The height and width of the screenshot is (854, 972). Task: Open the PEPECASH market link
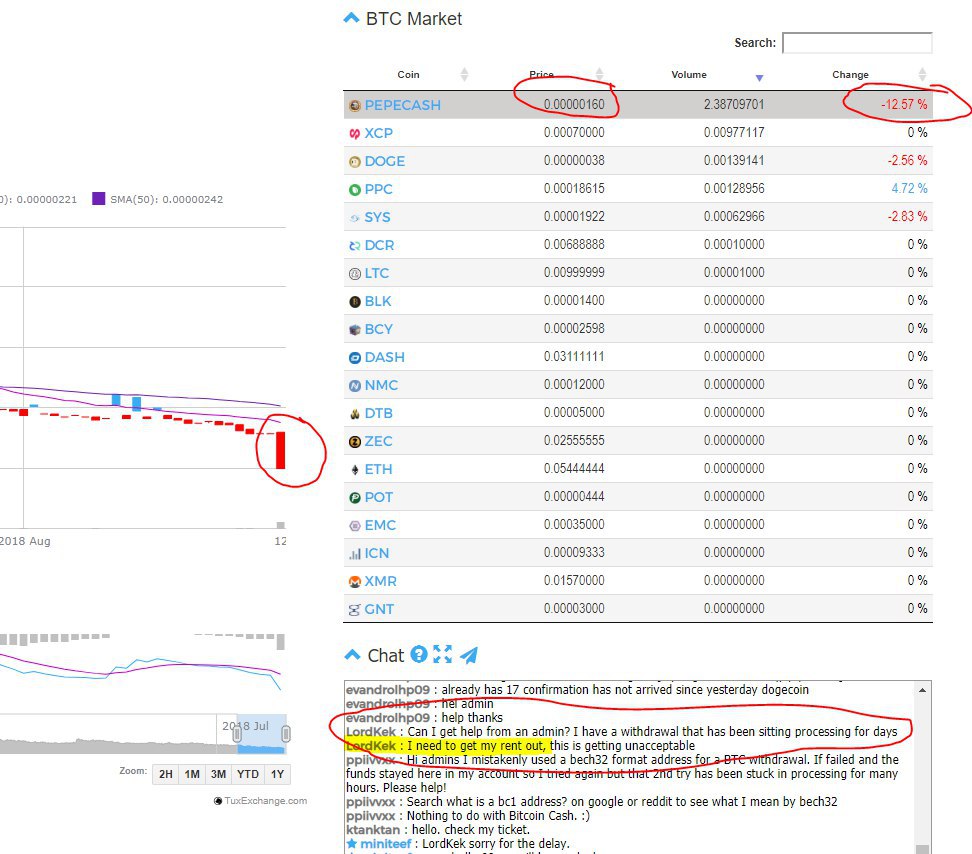402,105
